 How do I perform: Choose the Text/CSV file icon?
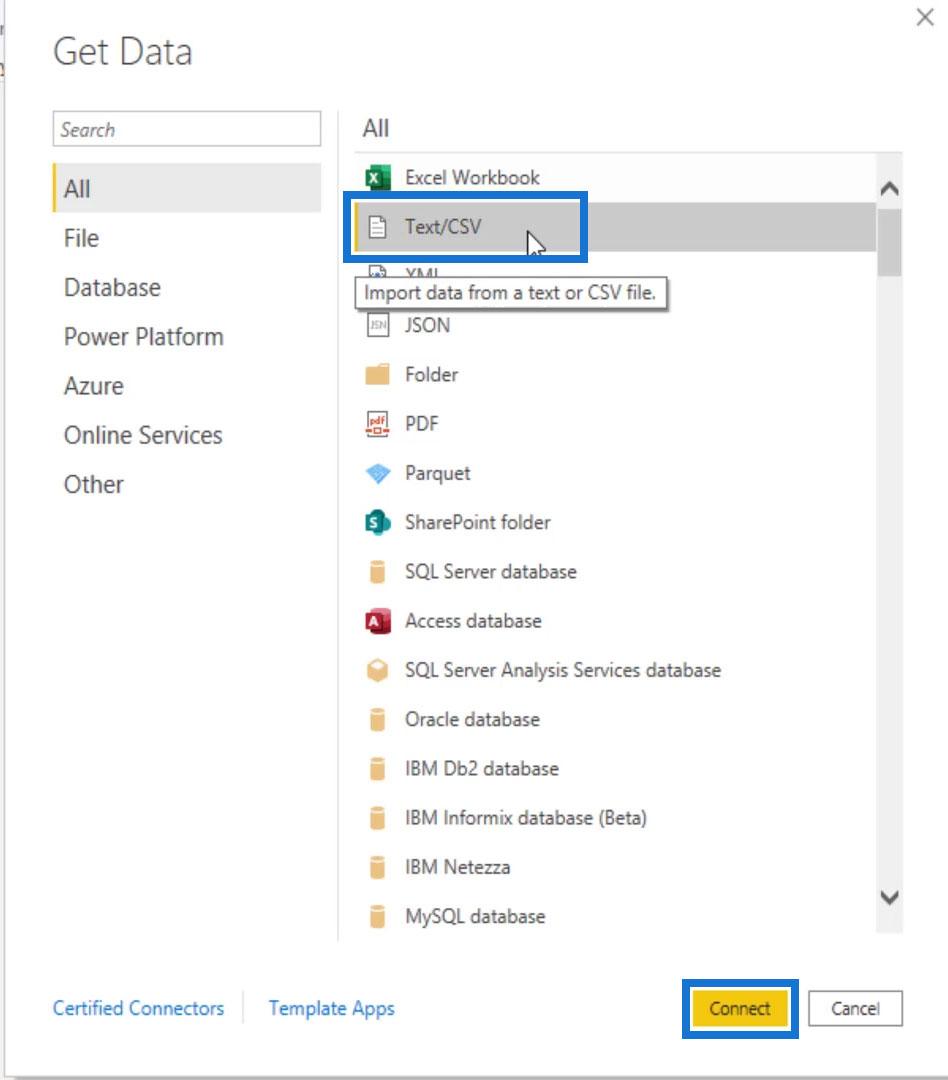pyautogui.click(x=378, y=227)
